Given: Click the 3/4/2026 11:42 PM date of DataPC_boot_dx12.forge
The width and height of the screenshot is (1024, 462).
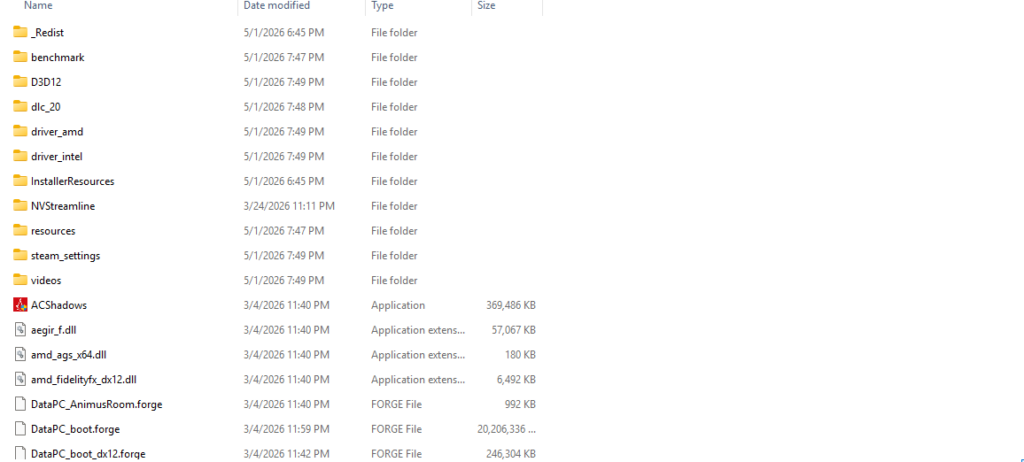Looking at the screenshot, I should pyautogui.click(x=287, y=454).
